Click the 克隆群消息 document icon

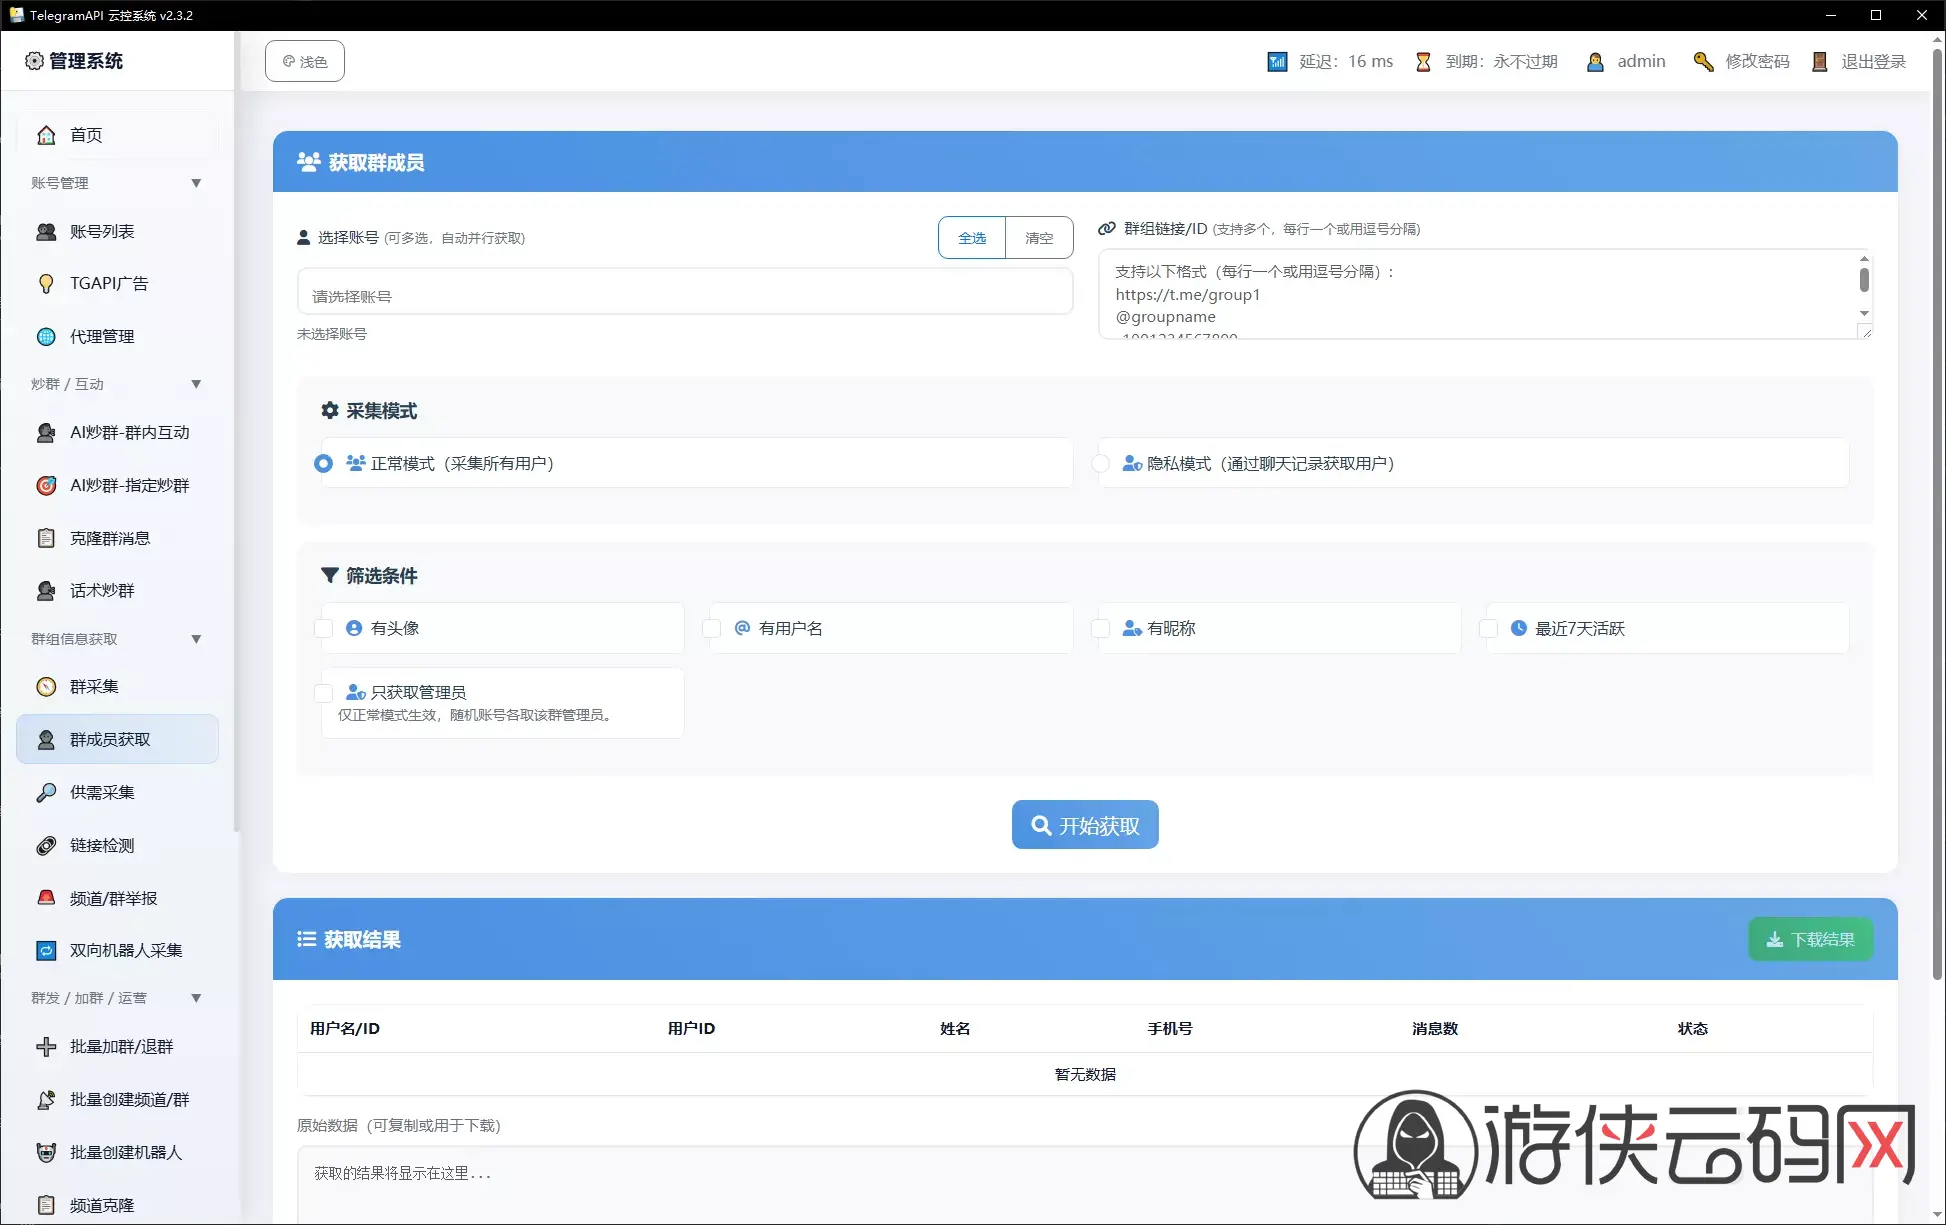(x=46, y=539)
